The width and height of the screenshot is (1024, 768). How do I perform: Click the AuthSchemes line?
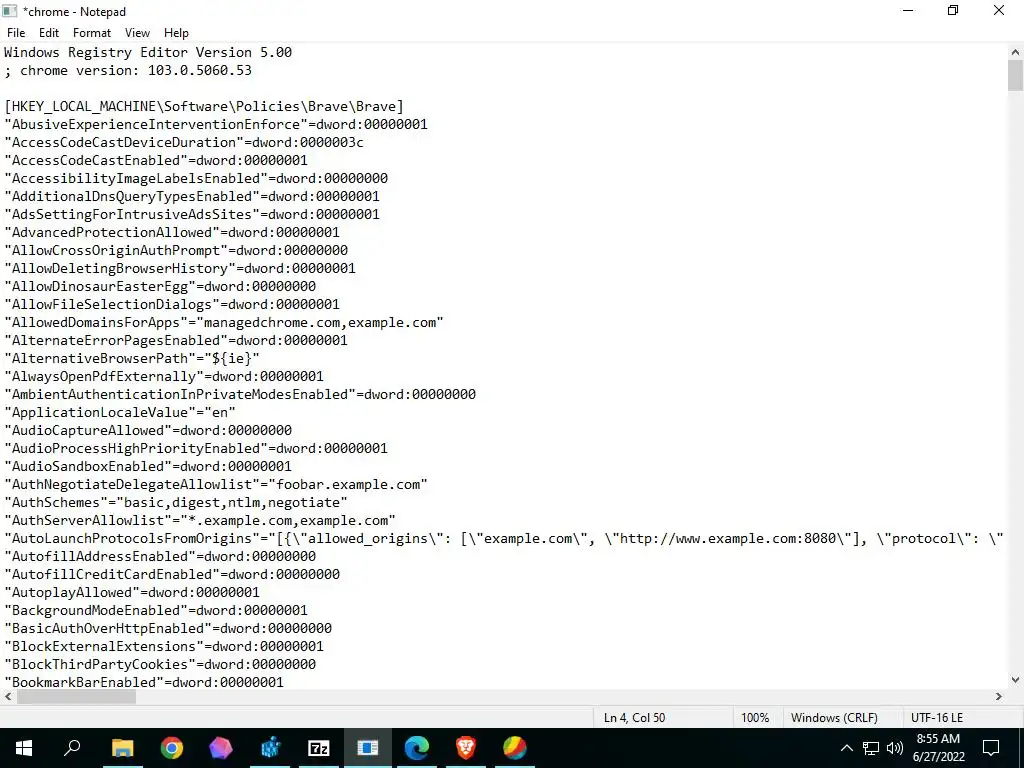pos(176,502)
